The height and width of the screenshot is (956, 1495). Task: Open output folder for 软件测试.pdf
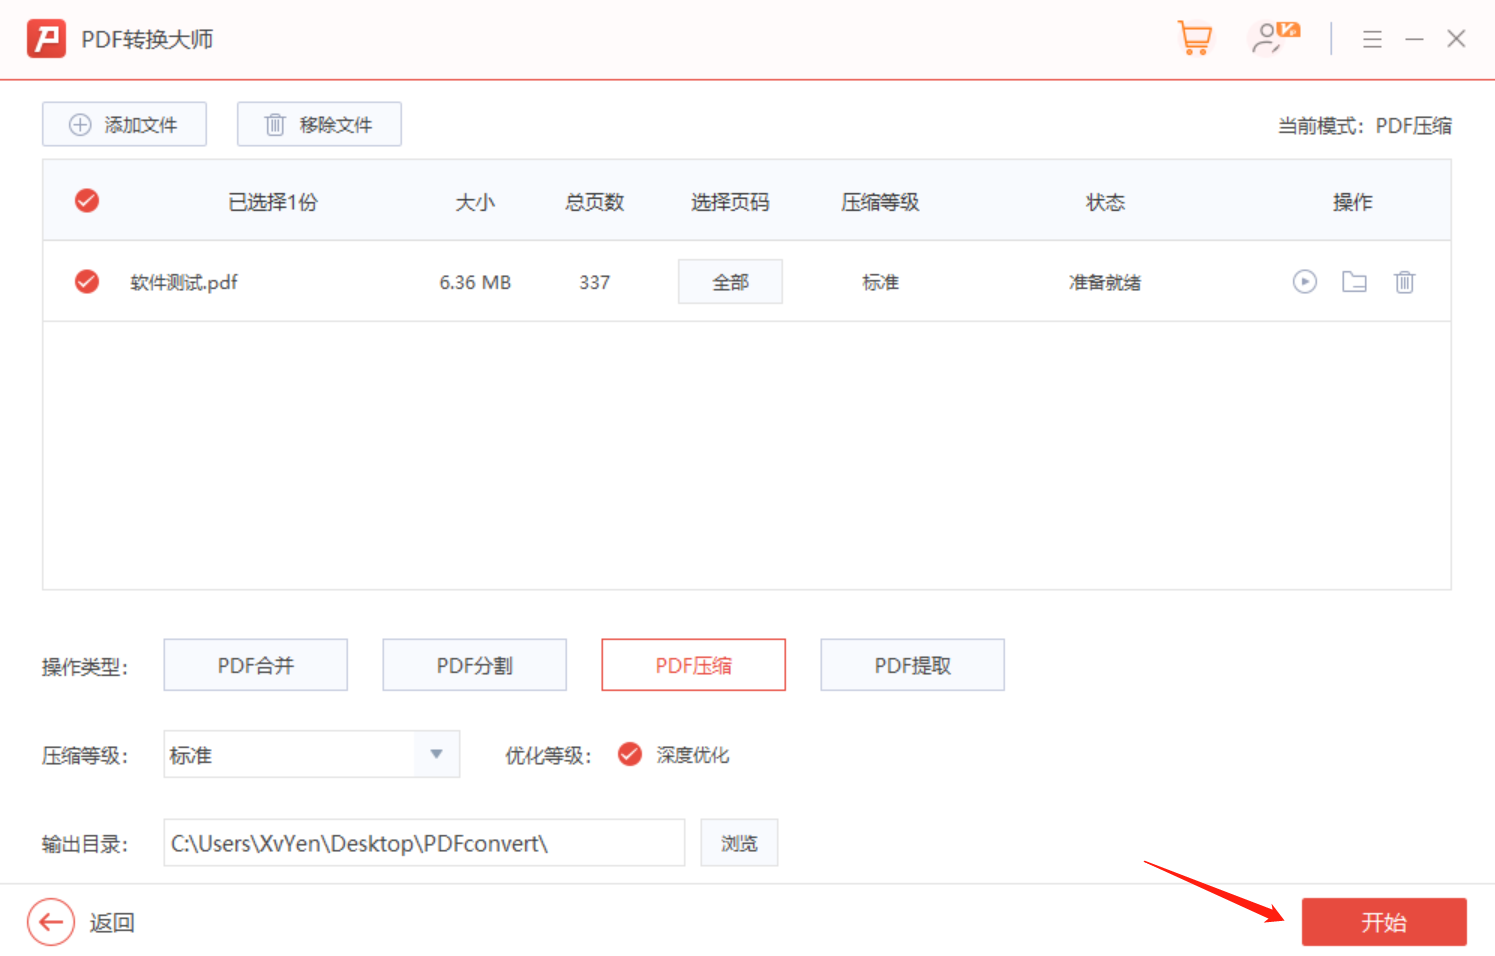(1354, 282)
